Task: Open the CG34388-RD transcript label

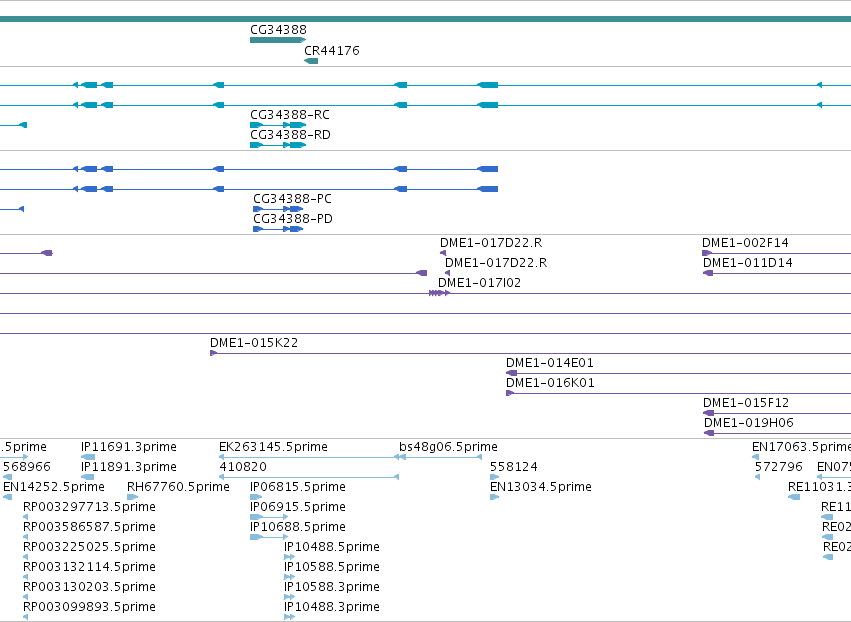Action: 290,135
